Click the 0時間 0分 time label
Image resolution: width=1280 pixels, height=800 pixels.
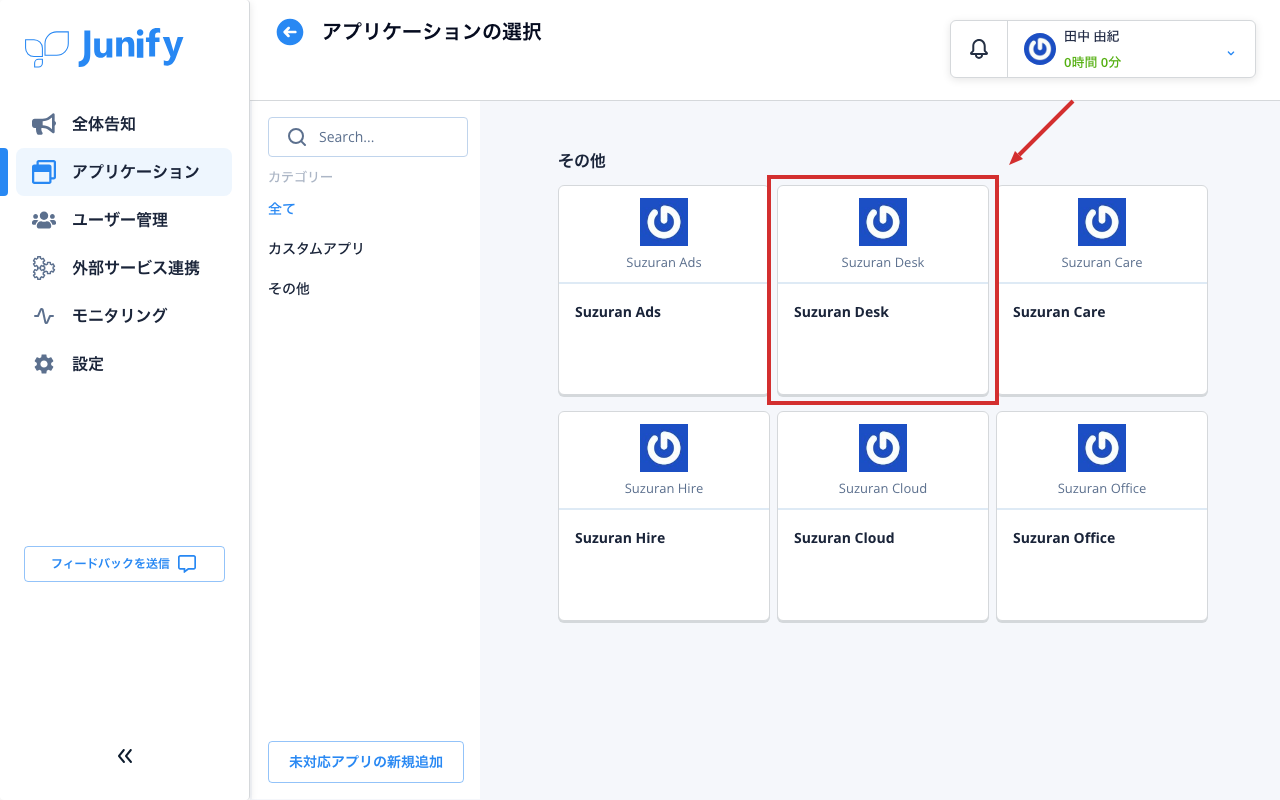(1092, 62)
